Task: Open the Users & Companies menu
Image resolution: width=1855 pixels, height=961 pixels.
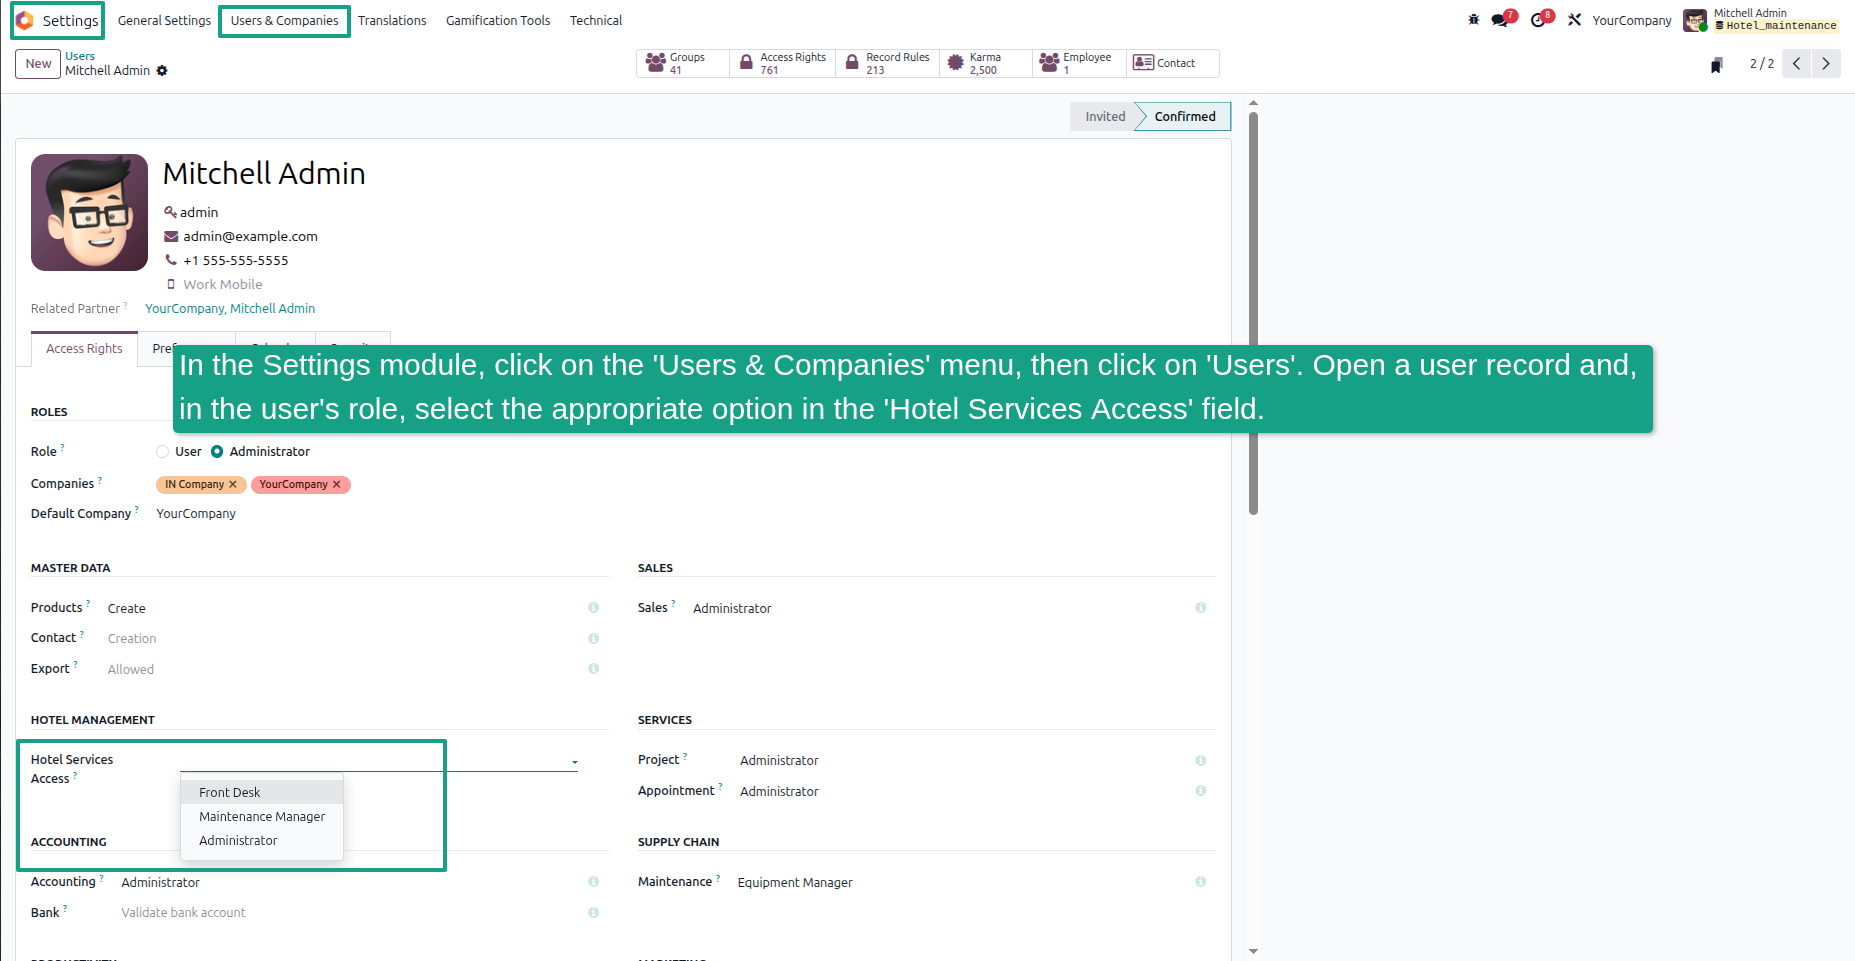Action: coord(285,21)
